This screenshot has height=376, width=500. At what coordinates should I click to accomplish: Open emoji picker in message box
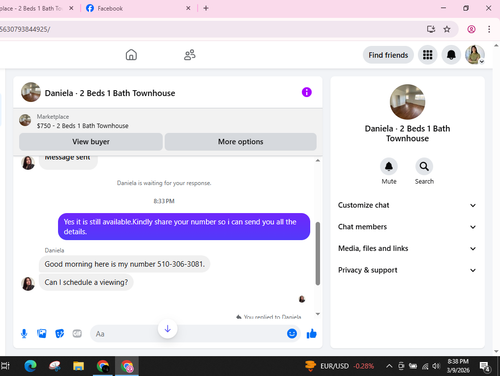(x=292, y=333)
